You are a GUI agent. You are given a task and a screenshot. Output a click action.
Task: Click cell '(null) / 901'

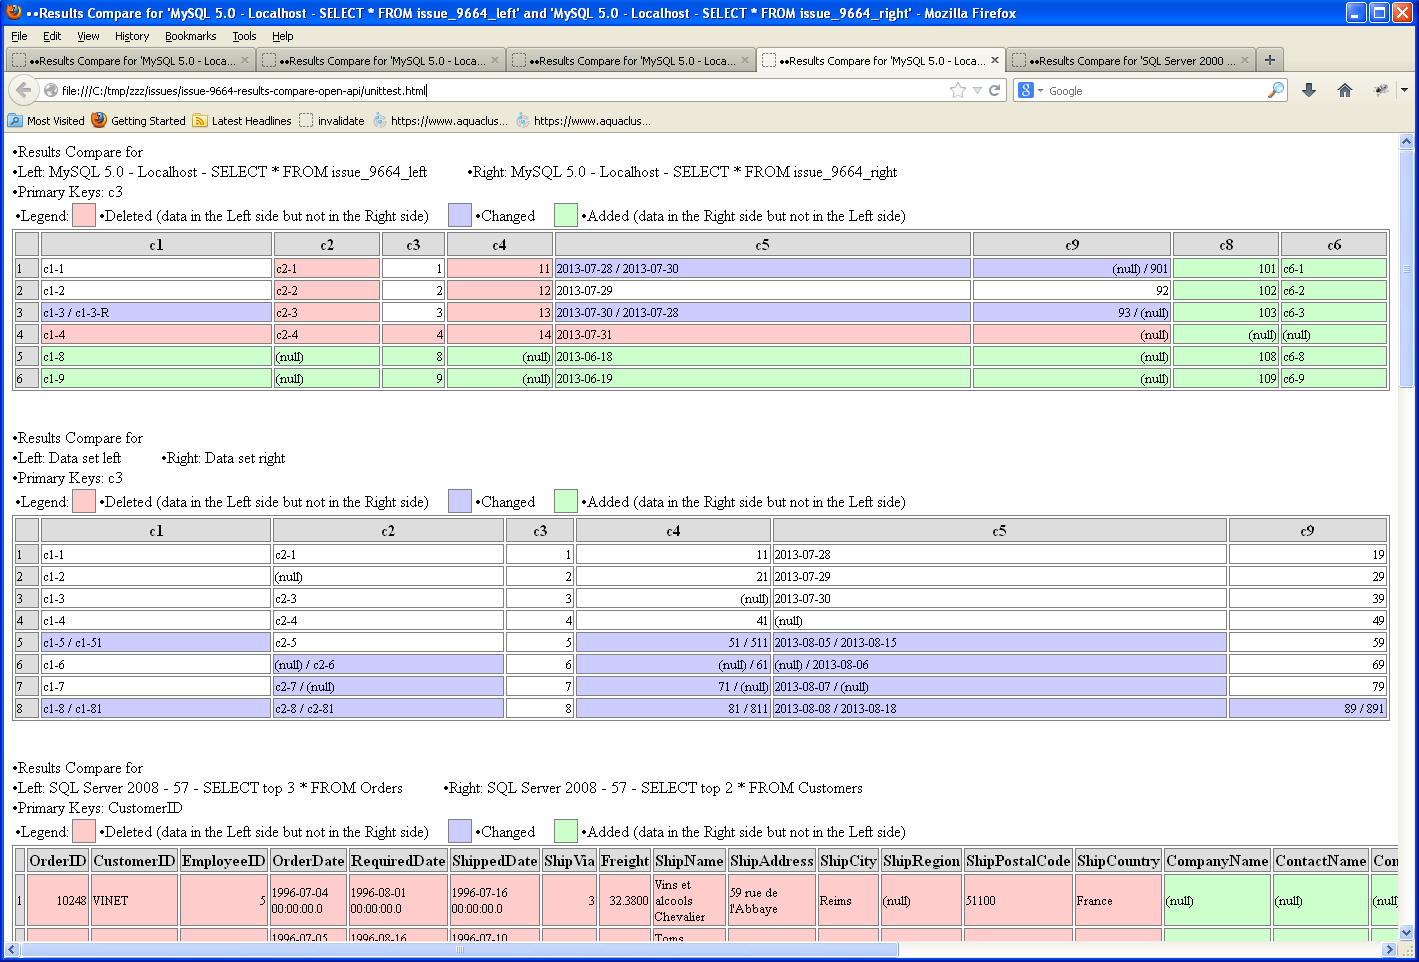[x=1071, y=268]
